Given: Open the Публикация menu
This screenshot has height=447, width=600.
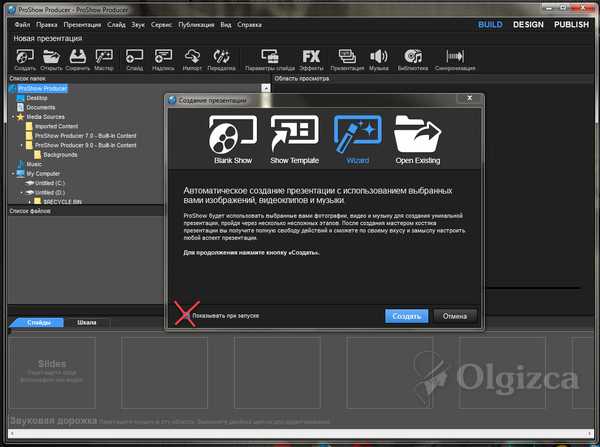Looking at the screenshot, I should click(196, 25).
